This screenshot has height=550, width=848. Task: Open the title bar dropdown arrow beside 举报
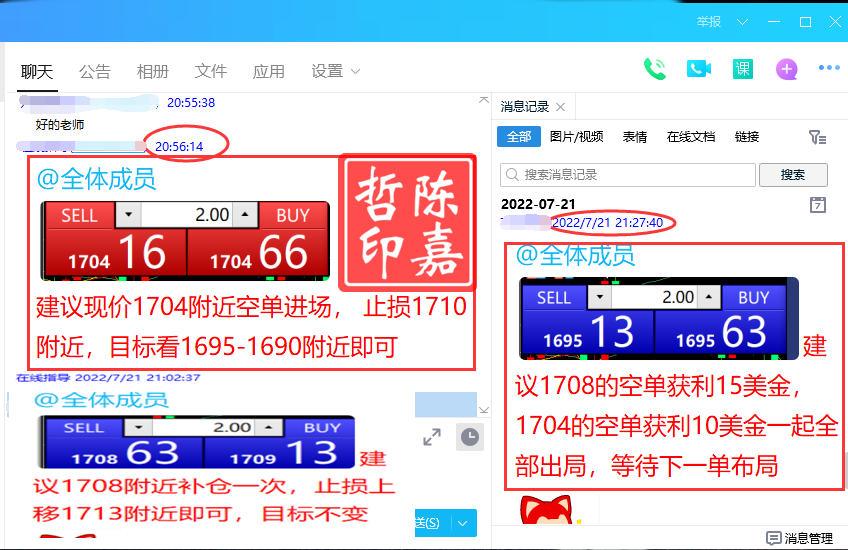741,22
